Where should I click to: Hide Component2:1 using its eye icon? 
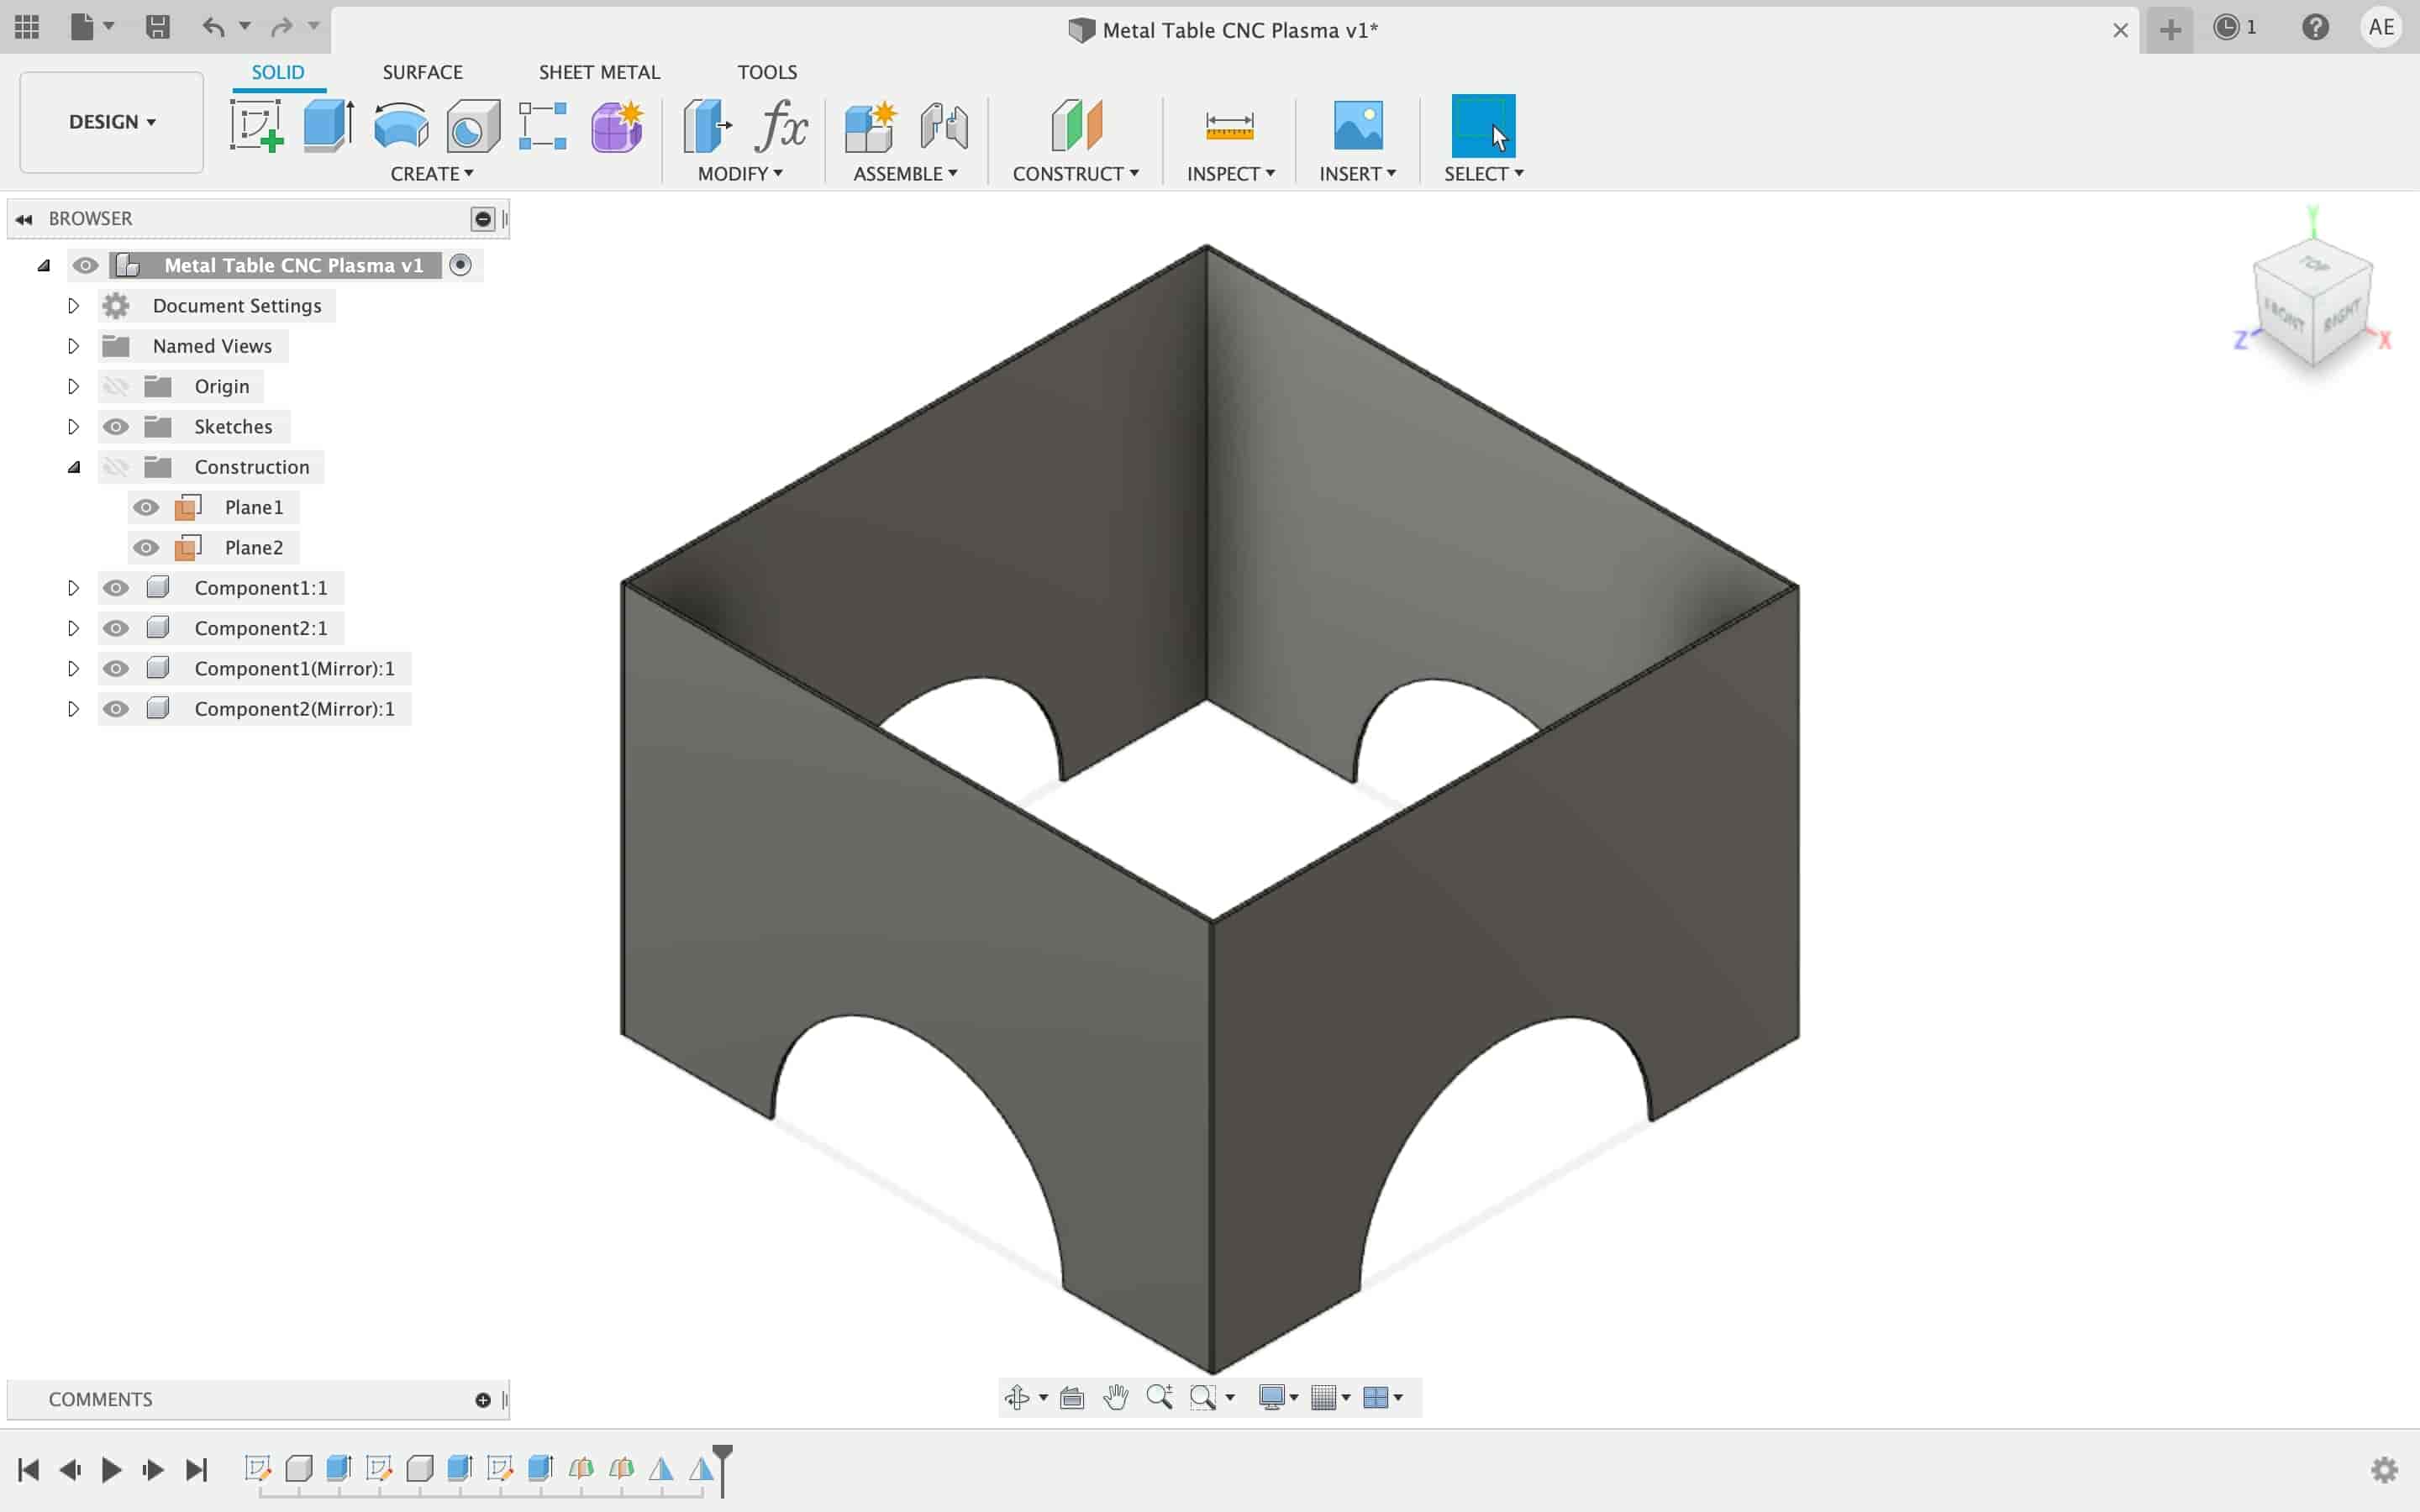point(116,628)
